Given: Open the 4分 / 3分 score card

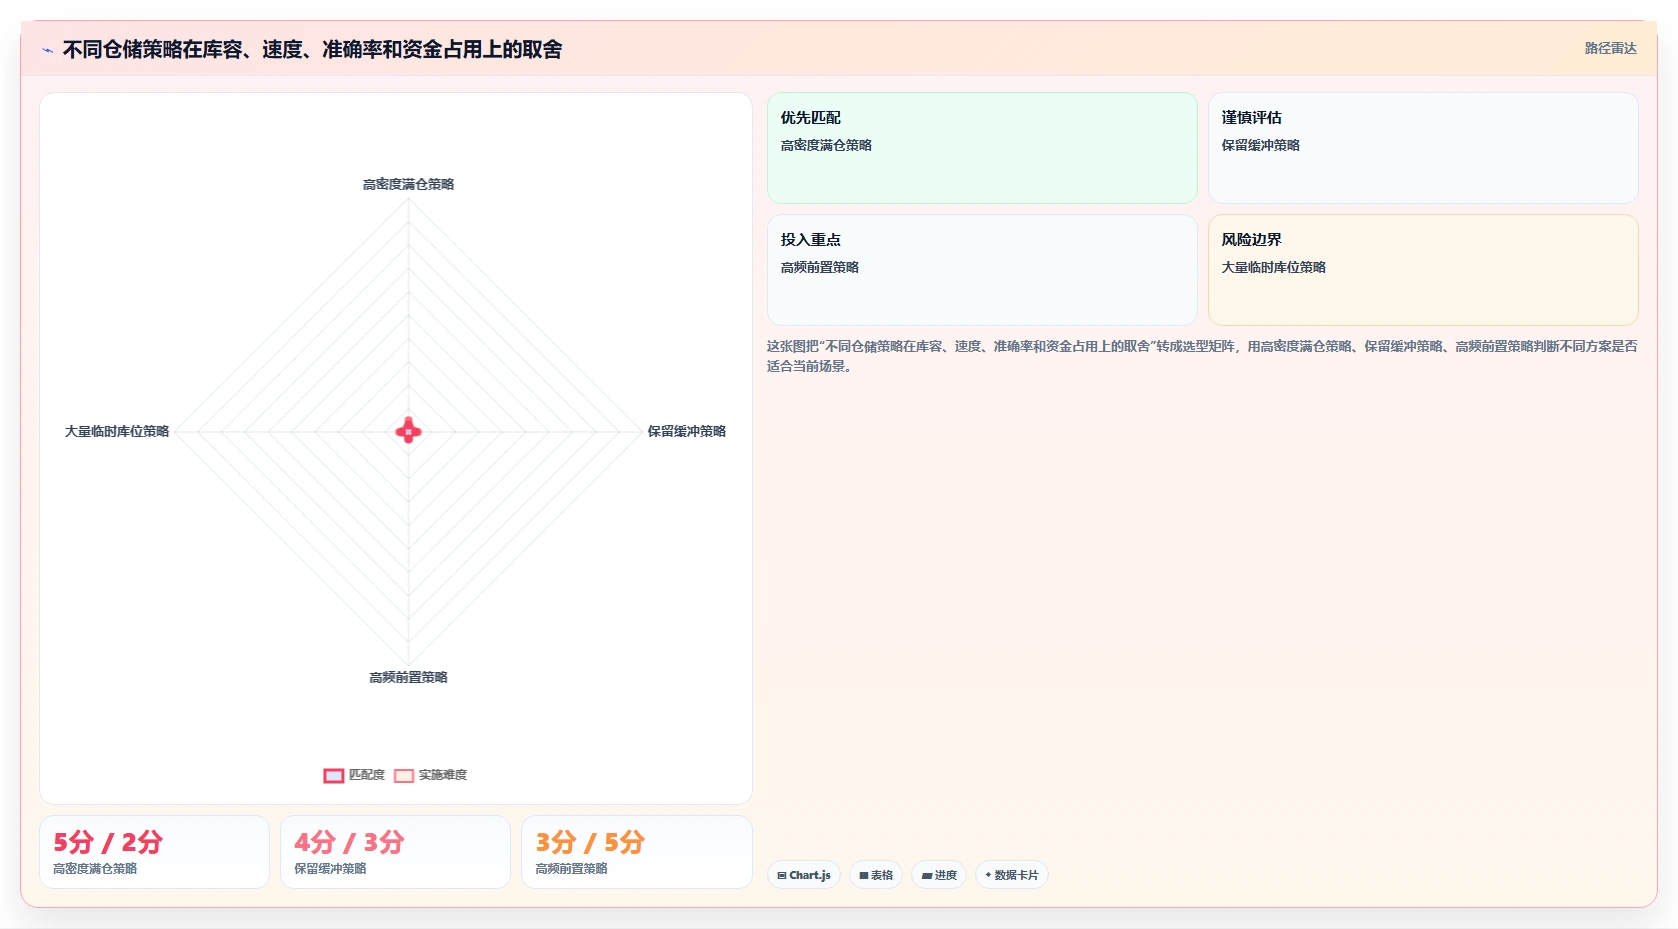Looking at the screenshot, I should pyautogui.click(x=395, y=852).
